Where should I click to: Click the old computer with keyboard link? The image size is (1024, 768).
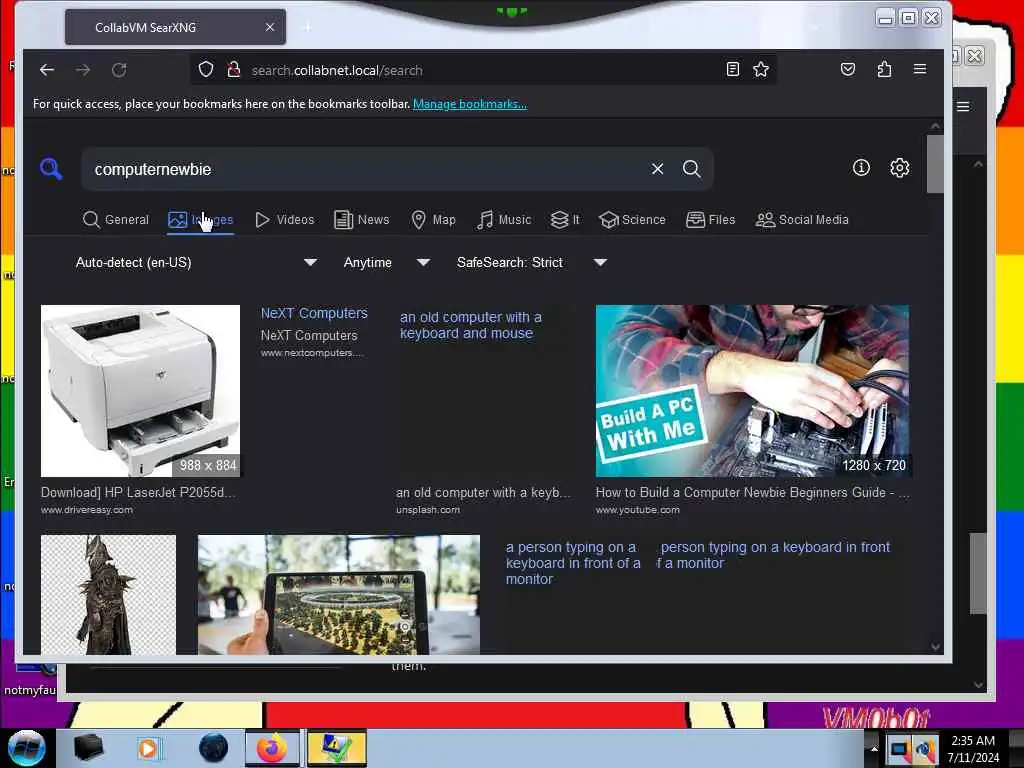coord(470,325)
